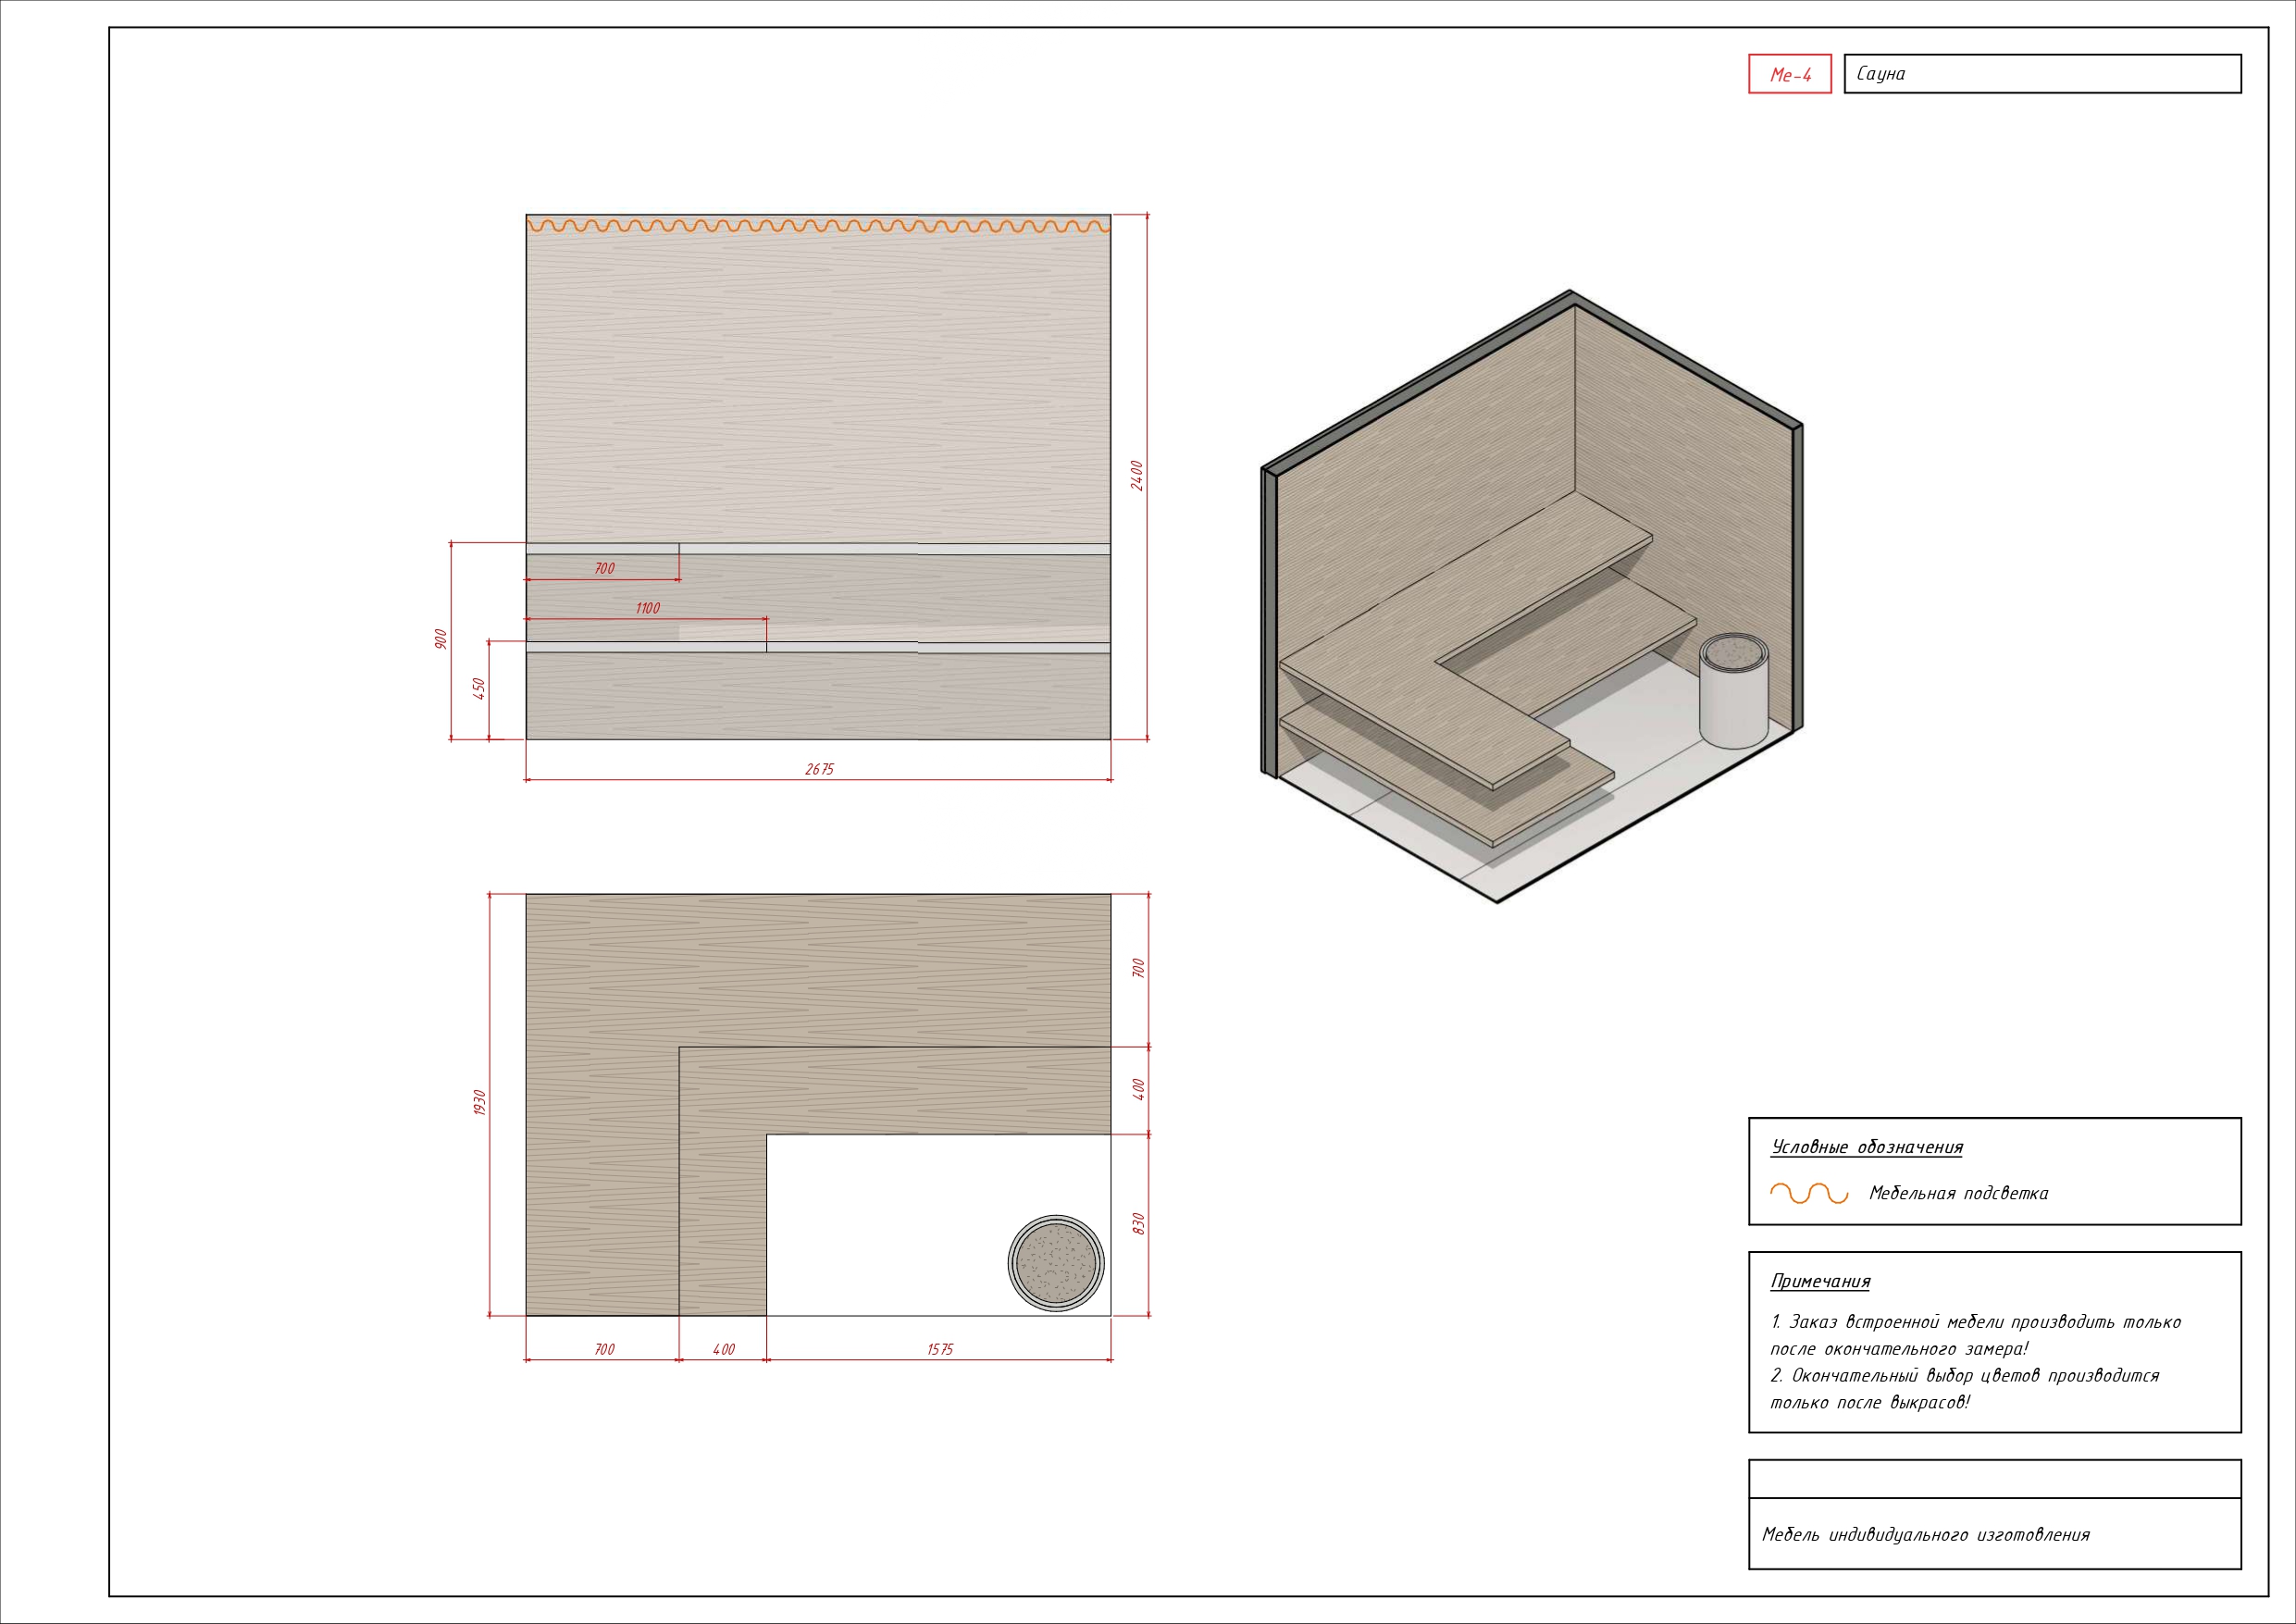Click the 2675 width dimension text

pos(819,769)
